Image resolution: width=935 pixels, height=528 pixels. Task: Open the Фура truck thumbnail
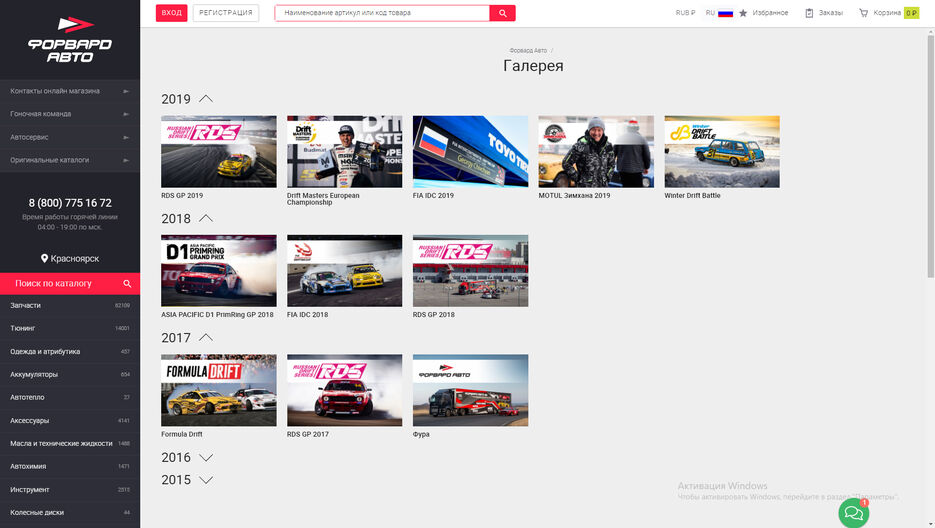(x=470, y=390)
